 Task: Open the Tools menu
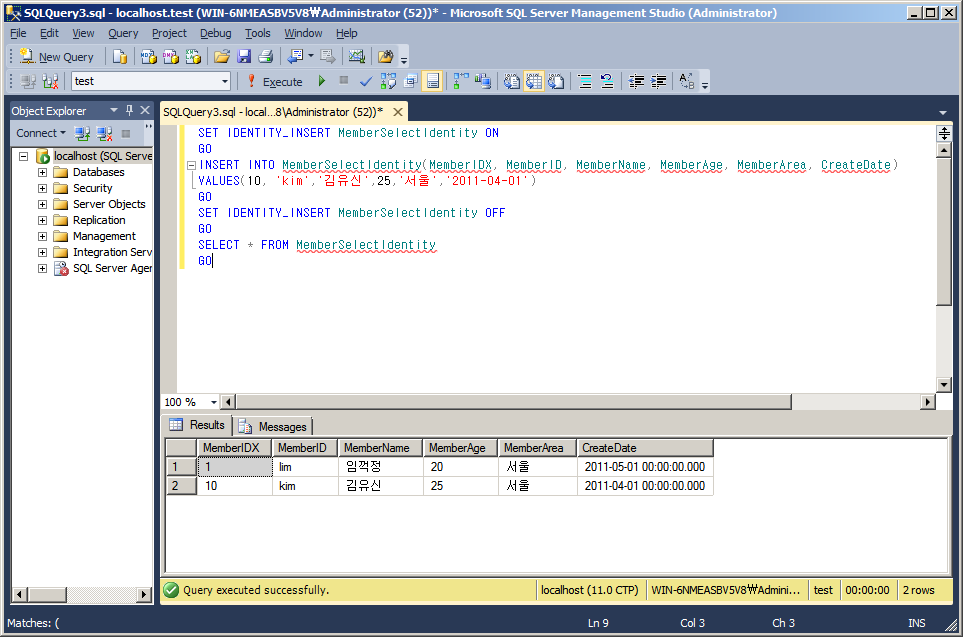[257, 33]
